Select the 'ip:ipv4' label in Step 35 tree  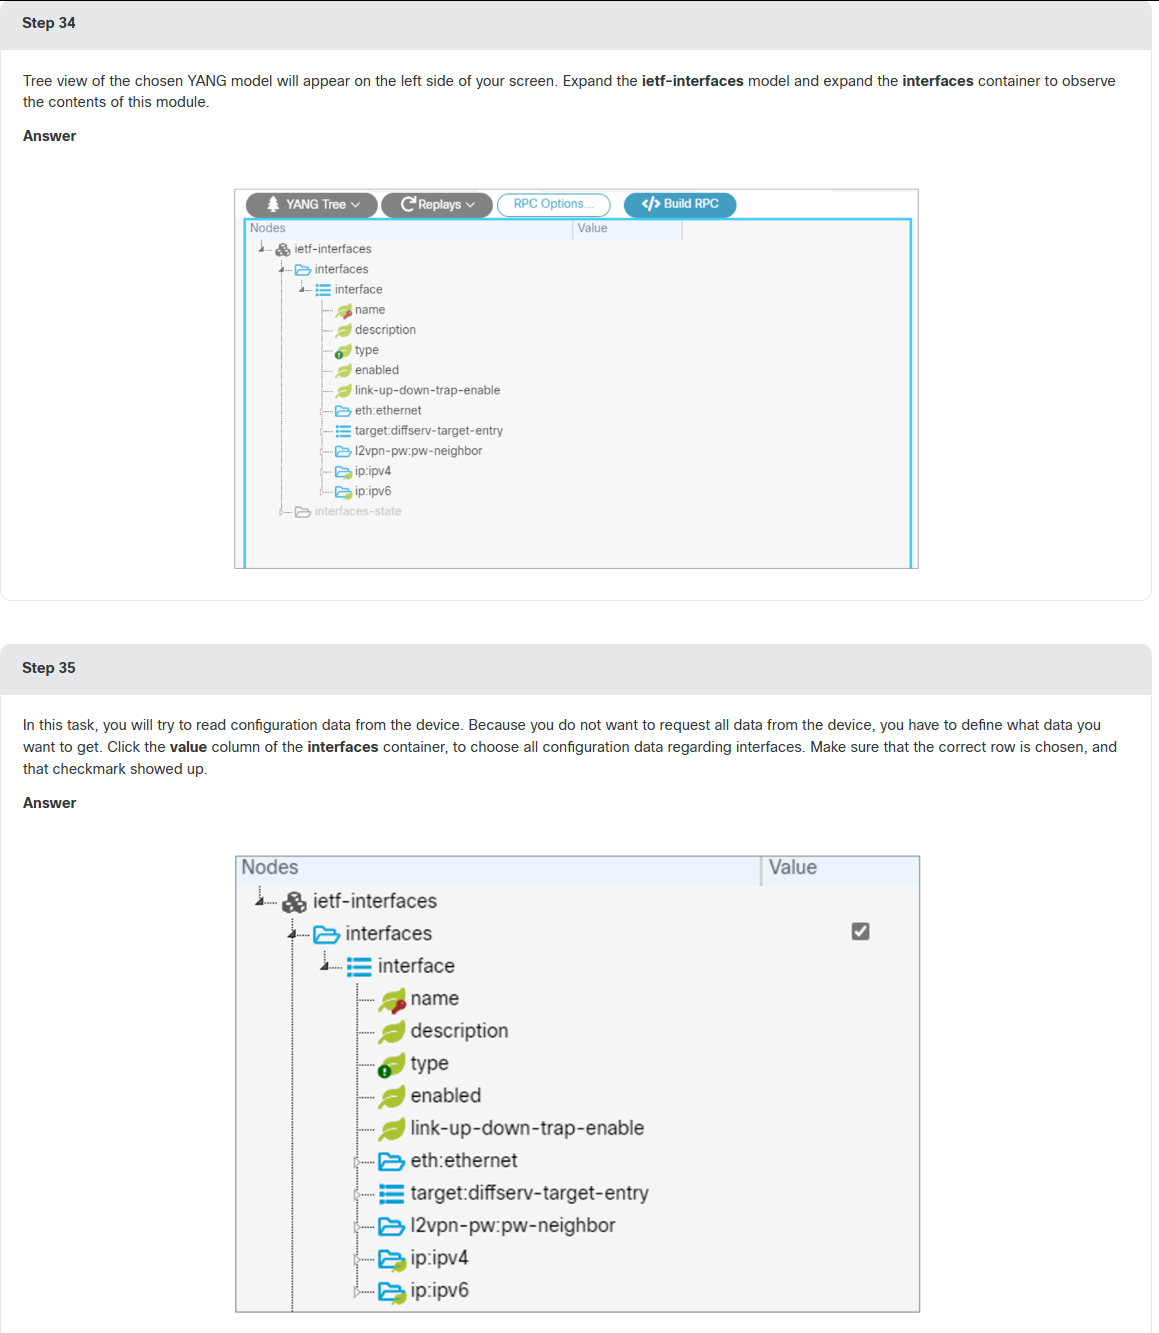[x=439, y=1258]
